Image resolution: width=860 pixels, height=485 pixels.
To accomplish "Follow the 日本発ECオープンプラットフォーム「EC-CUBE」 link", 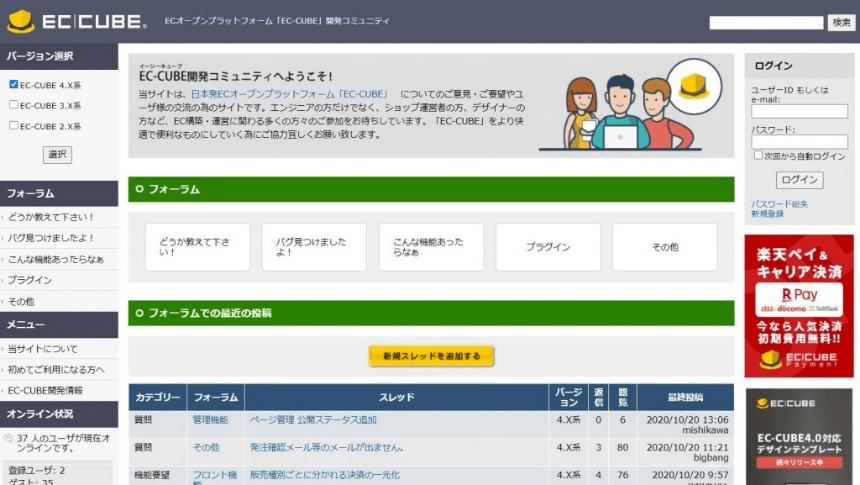I will [290, 94].
